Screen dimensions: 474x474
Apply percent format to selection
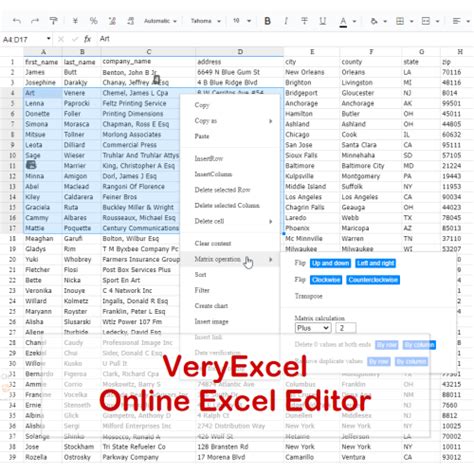pos(94,21)
